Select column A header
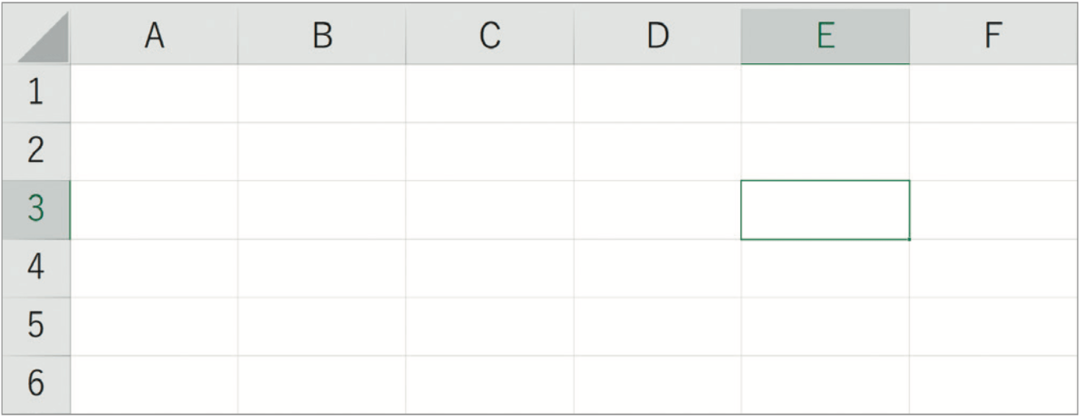1080x417 pixels. [154, 37]
